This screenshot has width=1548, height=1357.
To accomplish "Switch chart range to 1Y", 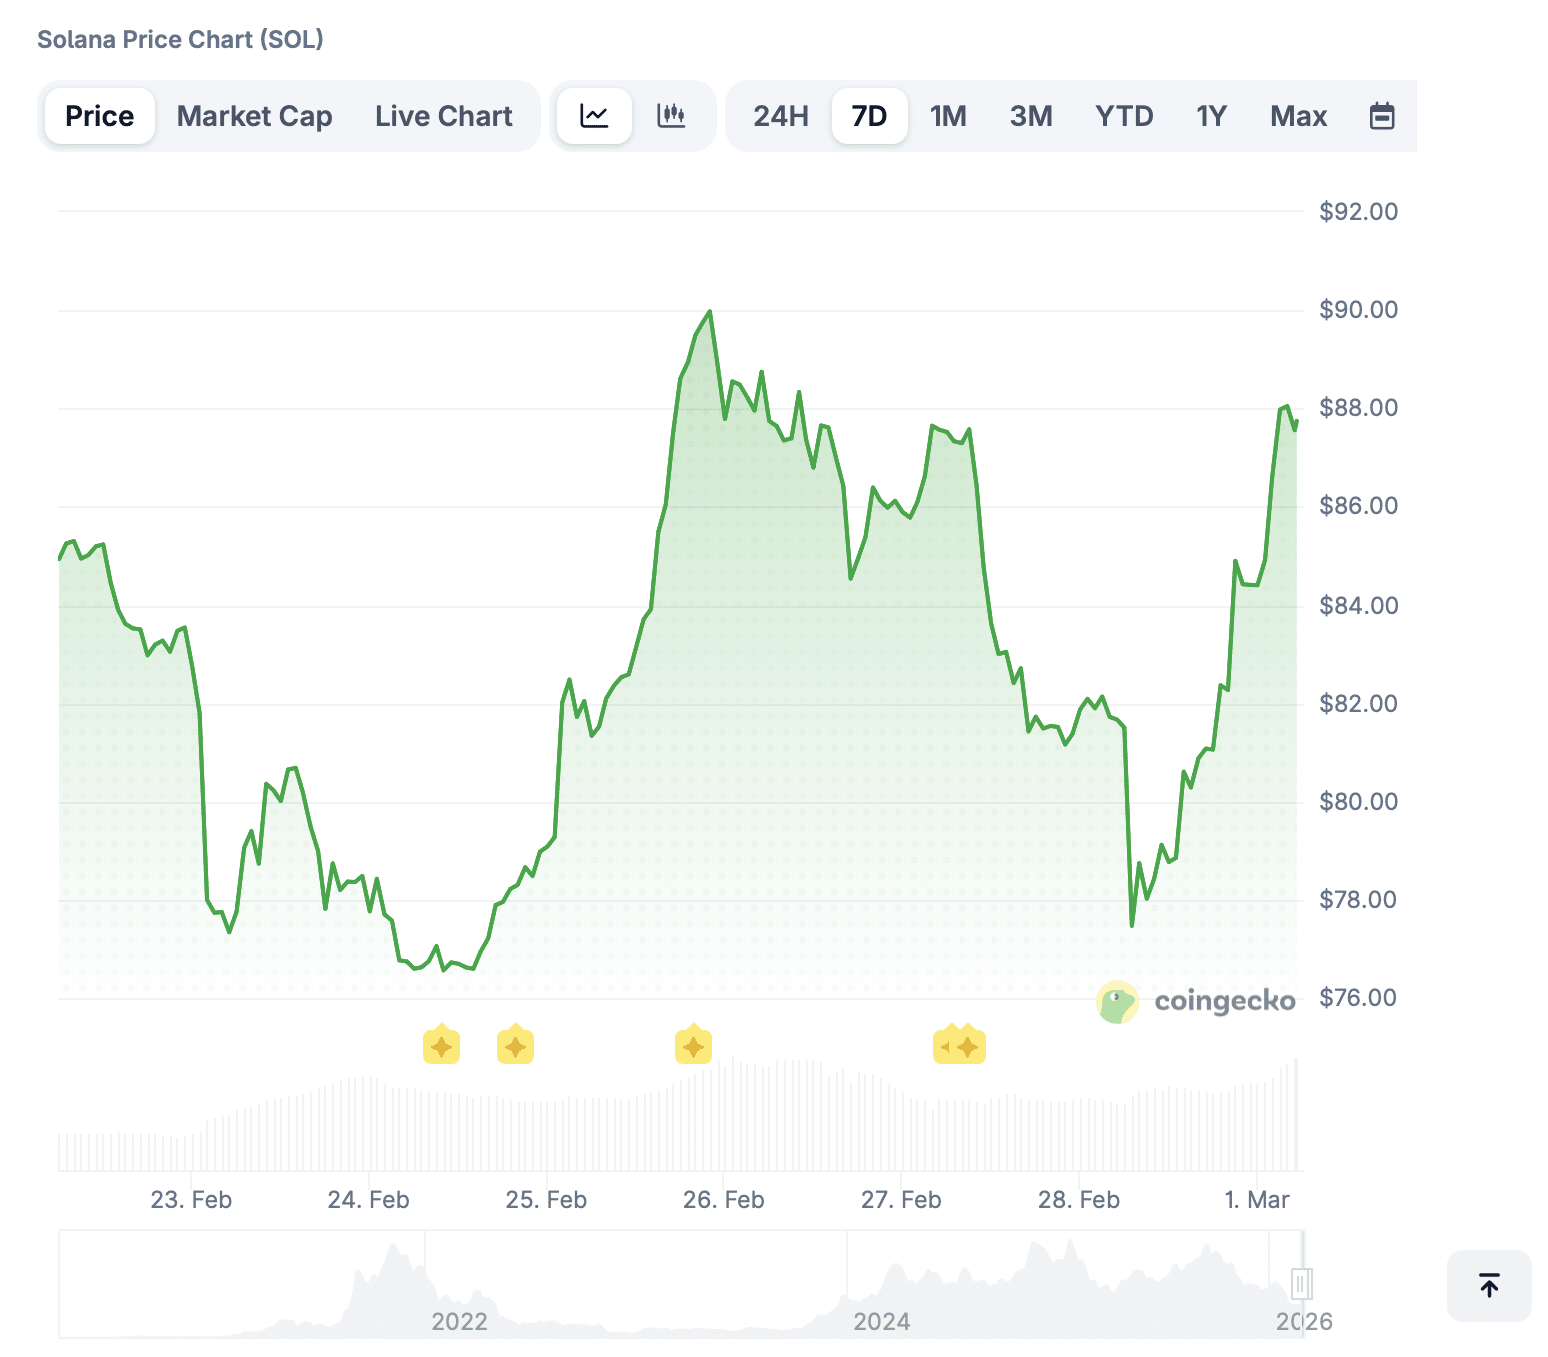I will (1211, 116).
